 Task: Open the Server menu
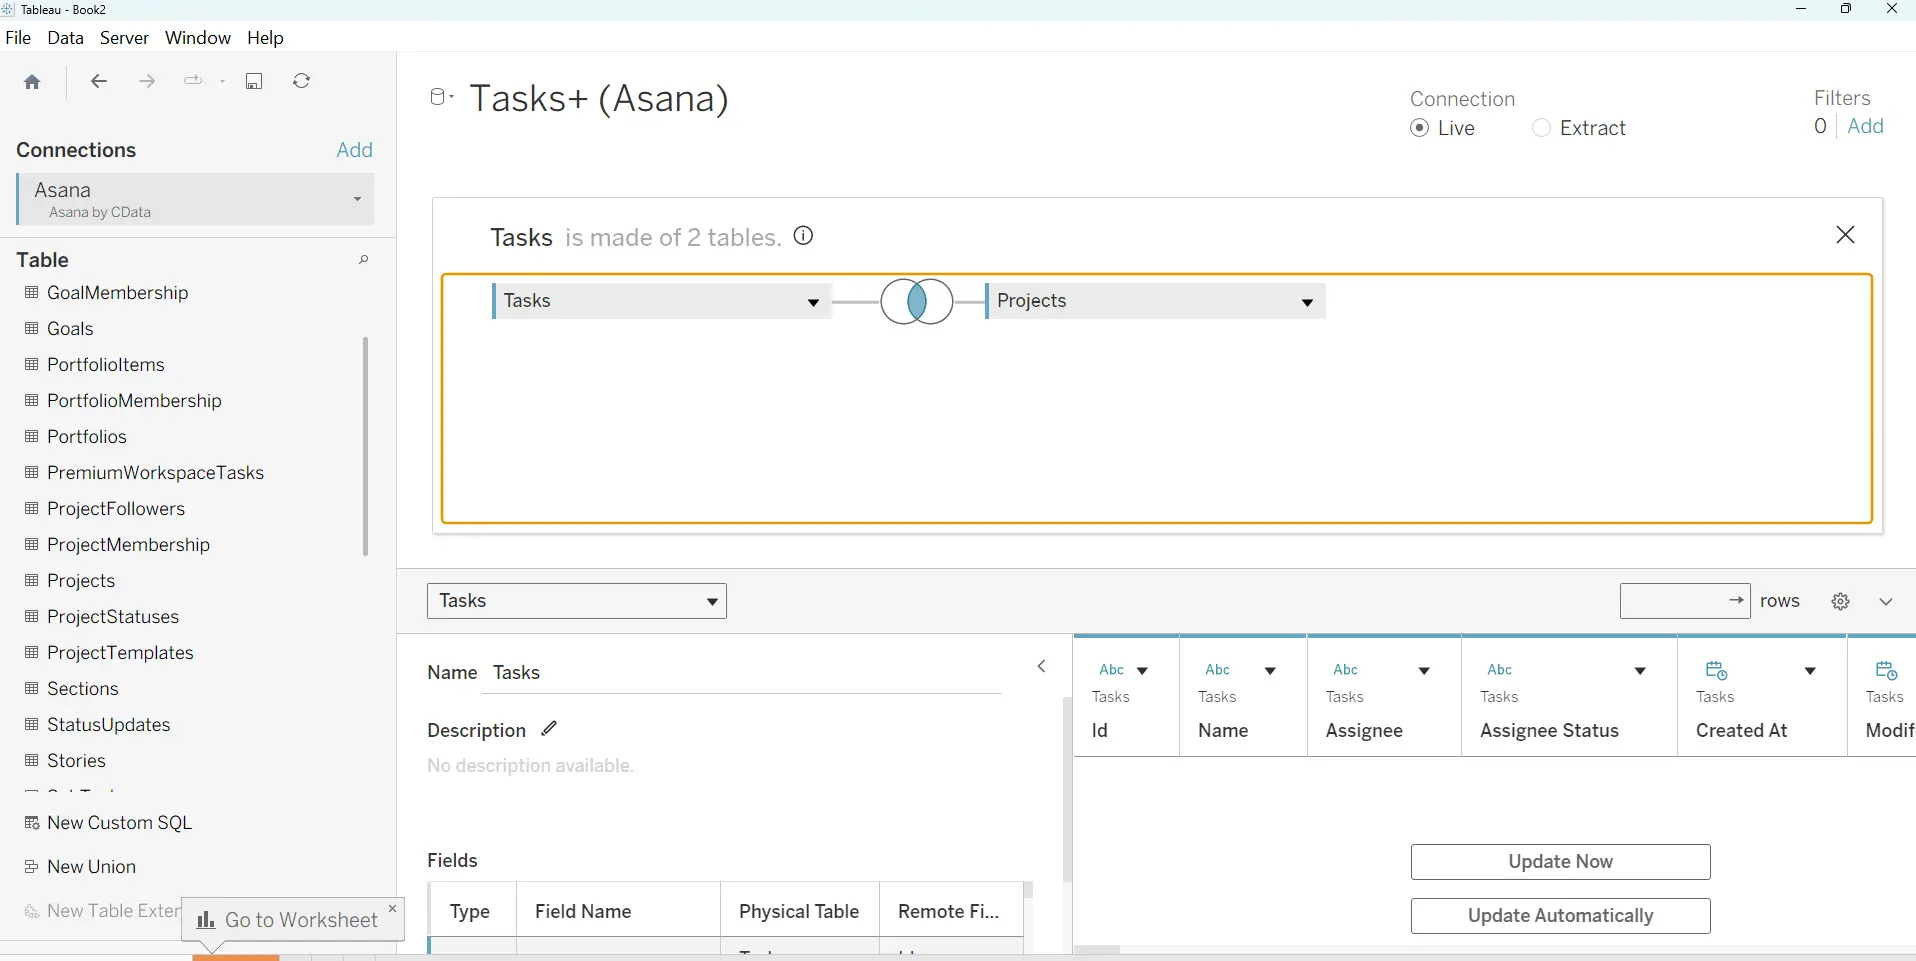tap(124, 38)
